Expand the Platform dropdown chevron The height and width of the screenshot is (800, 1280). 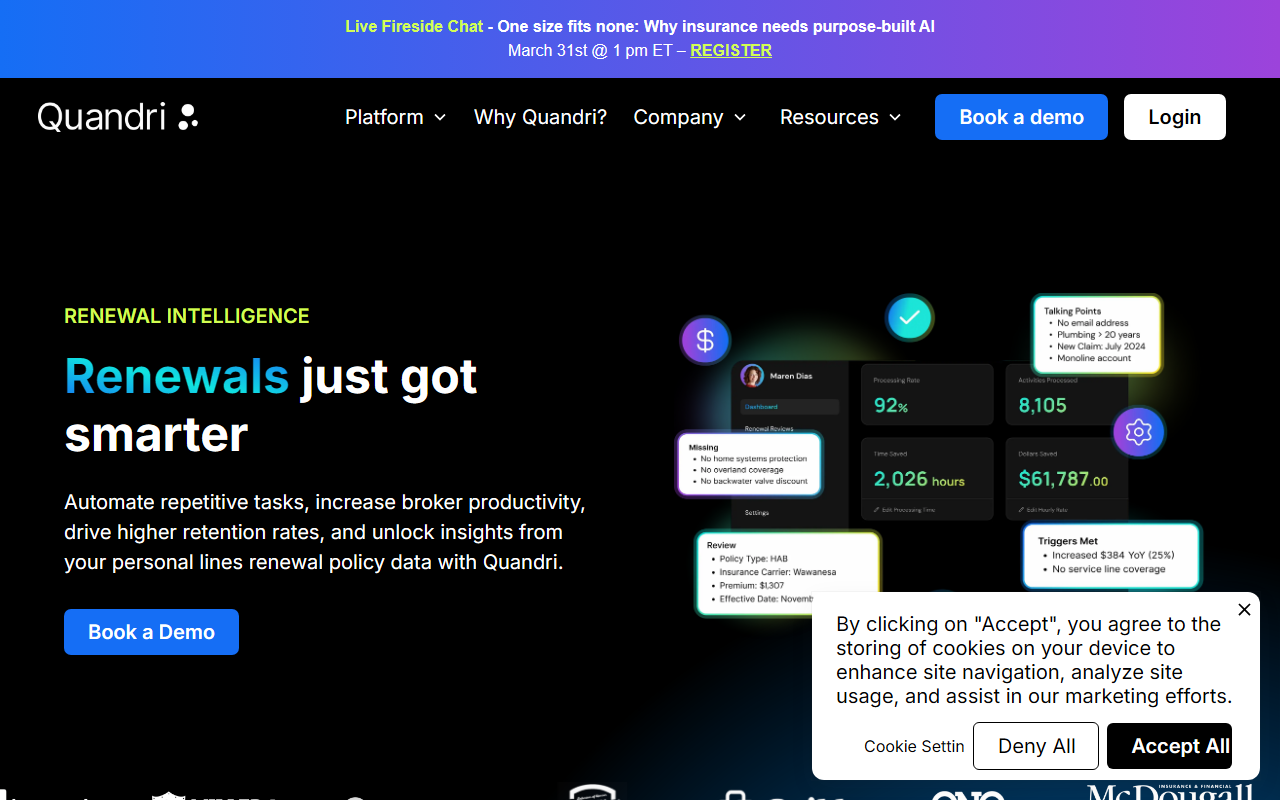(x=440, y=118)
